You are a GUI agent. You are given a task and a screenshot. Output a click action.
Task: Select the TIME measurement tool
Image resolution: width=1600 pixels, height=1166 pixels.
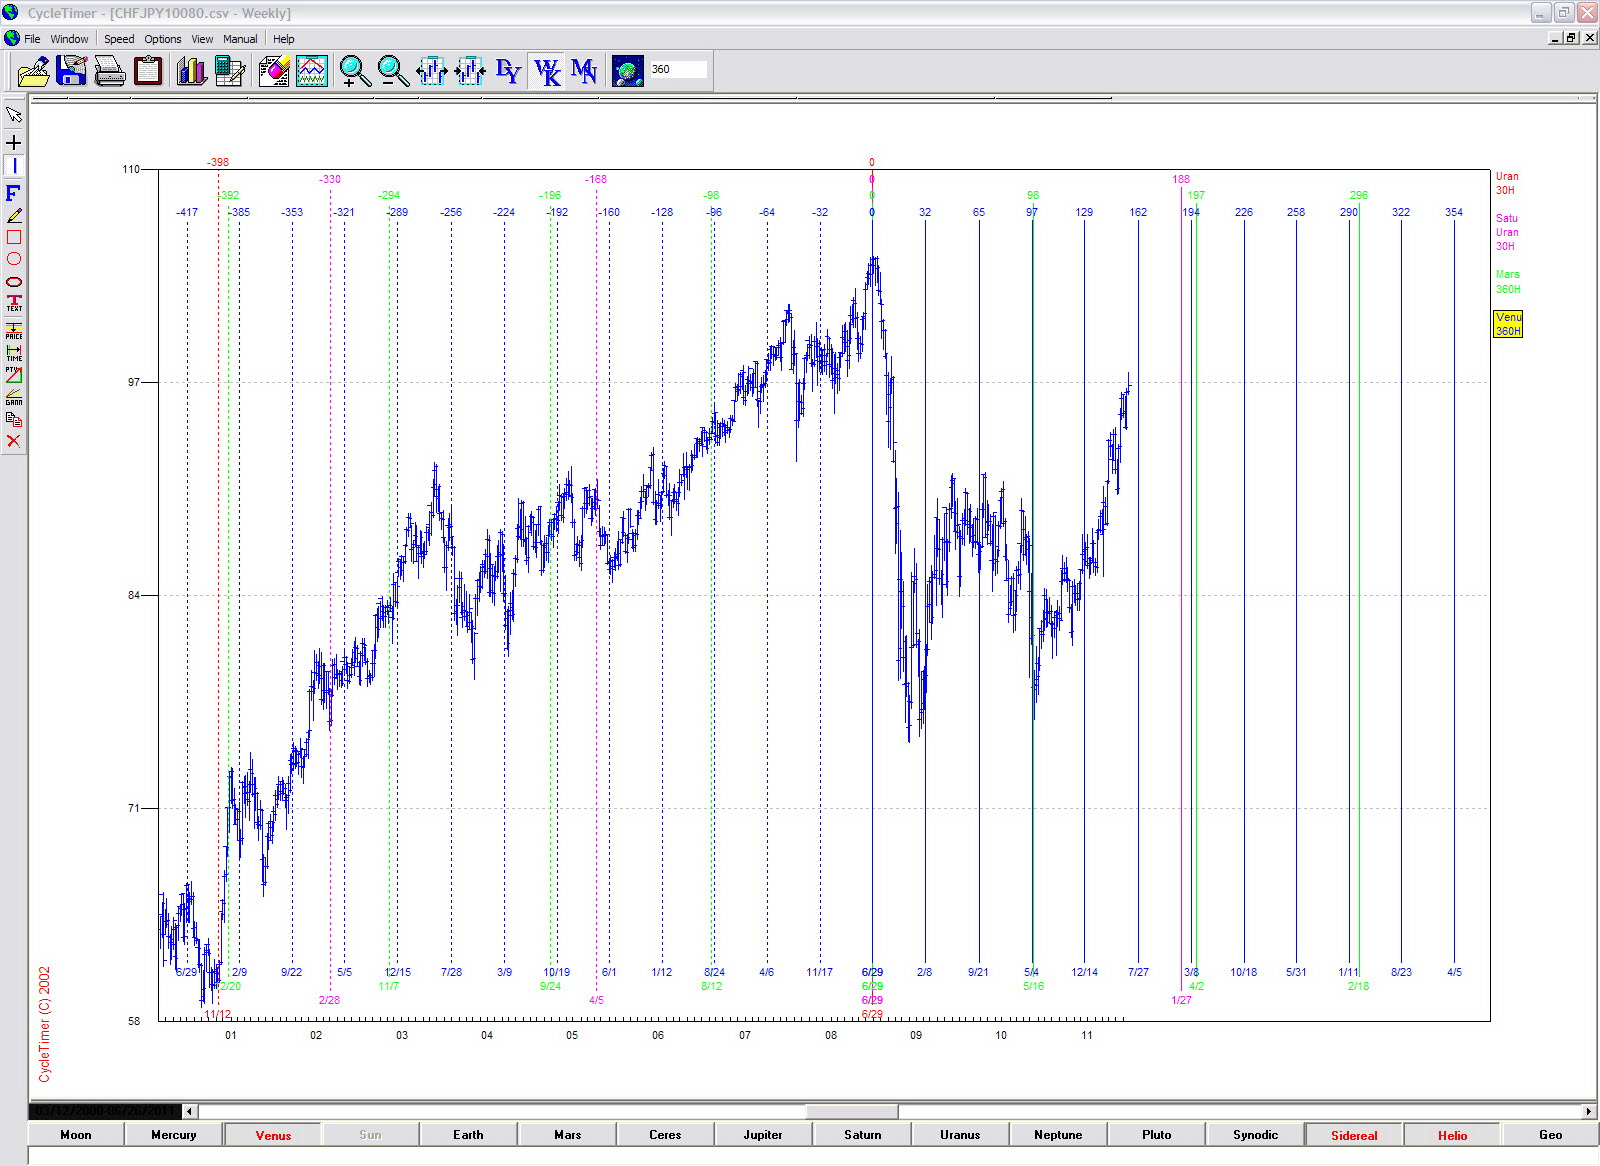14,353
